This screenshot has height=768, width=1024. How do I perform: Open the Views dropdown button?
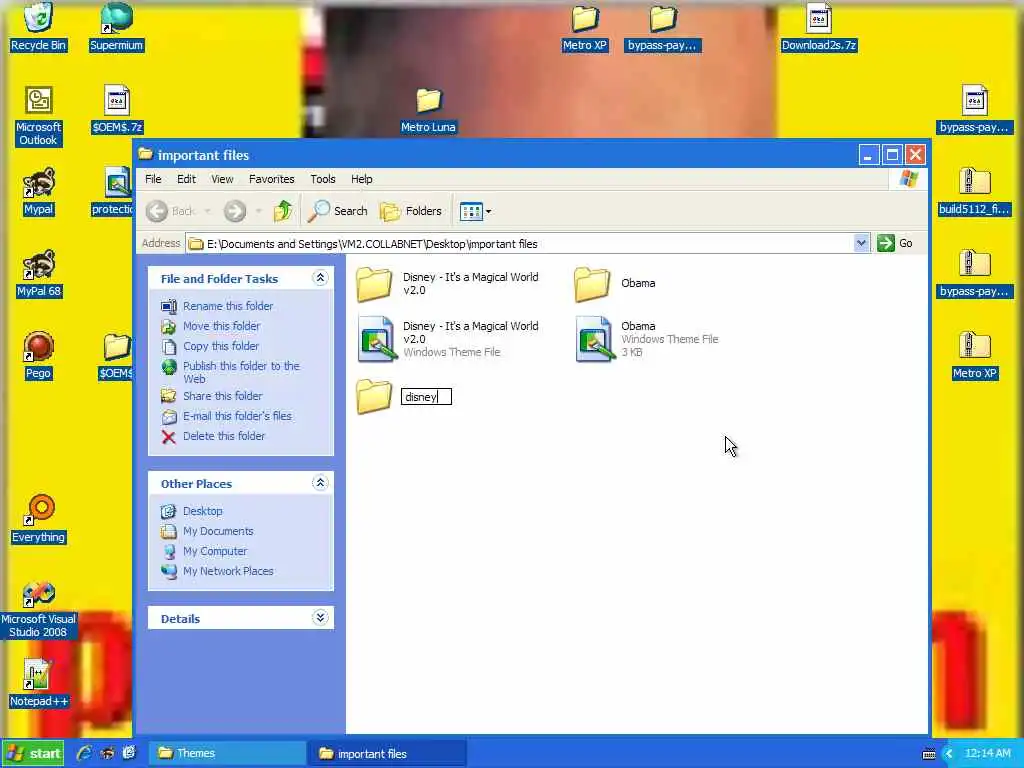475,211
